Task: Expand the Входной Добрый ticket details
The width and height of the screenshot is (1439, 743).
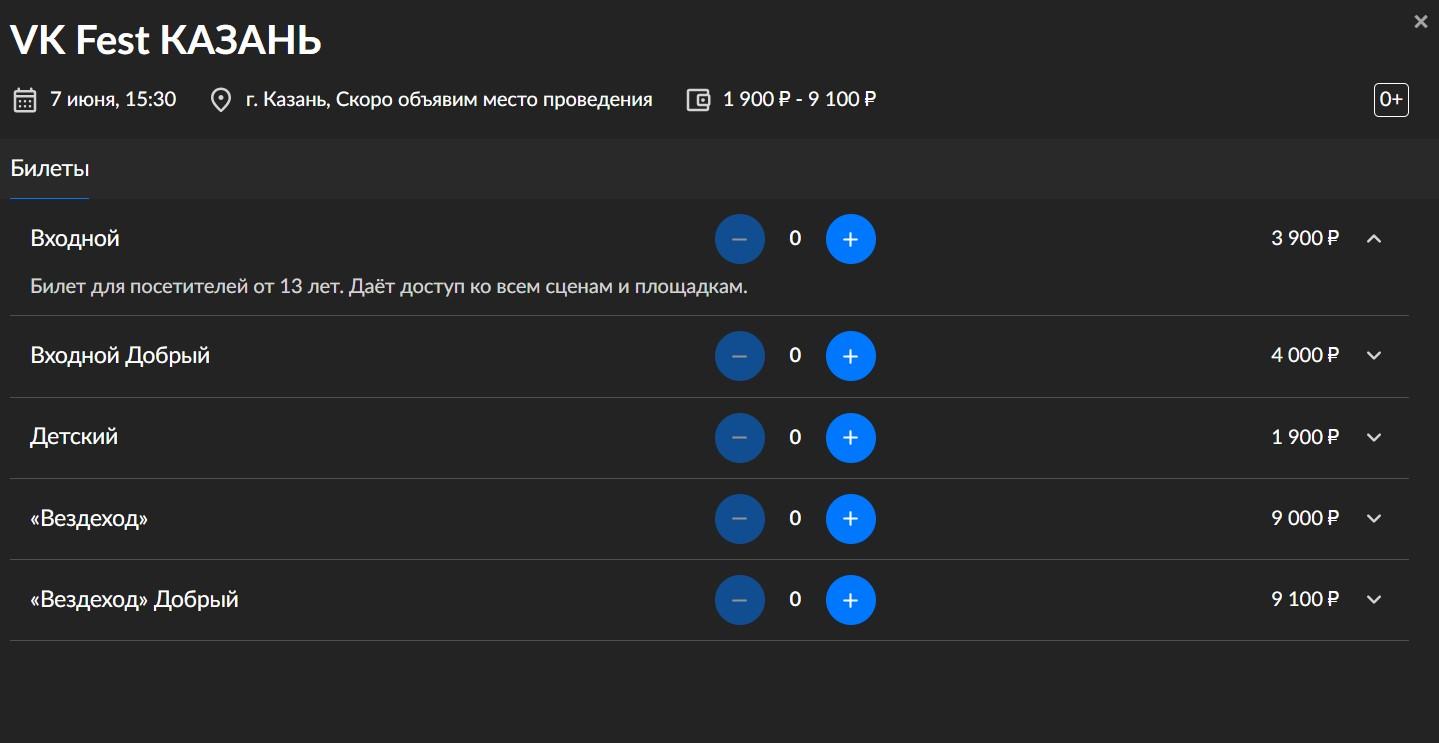Action: [x=1374, y=355]
